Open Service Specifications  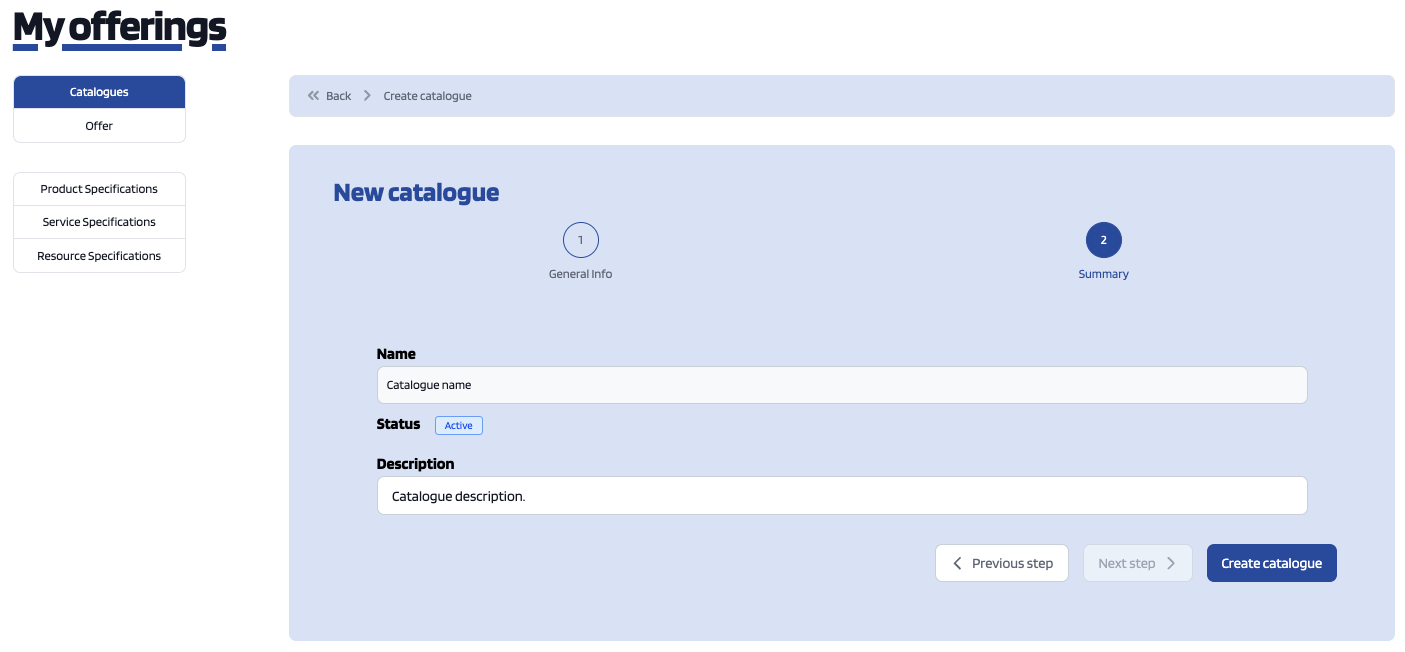99,222
